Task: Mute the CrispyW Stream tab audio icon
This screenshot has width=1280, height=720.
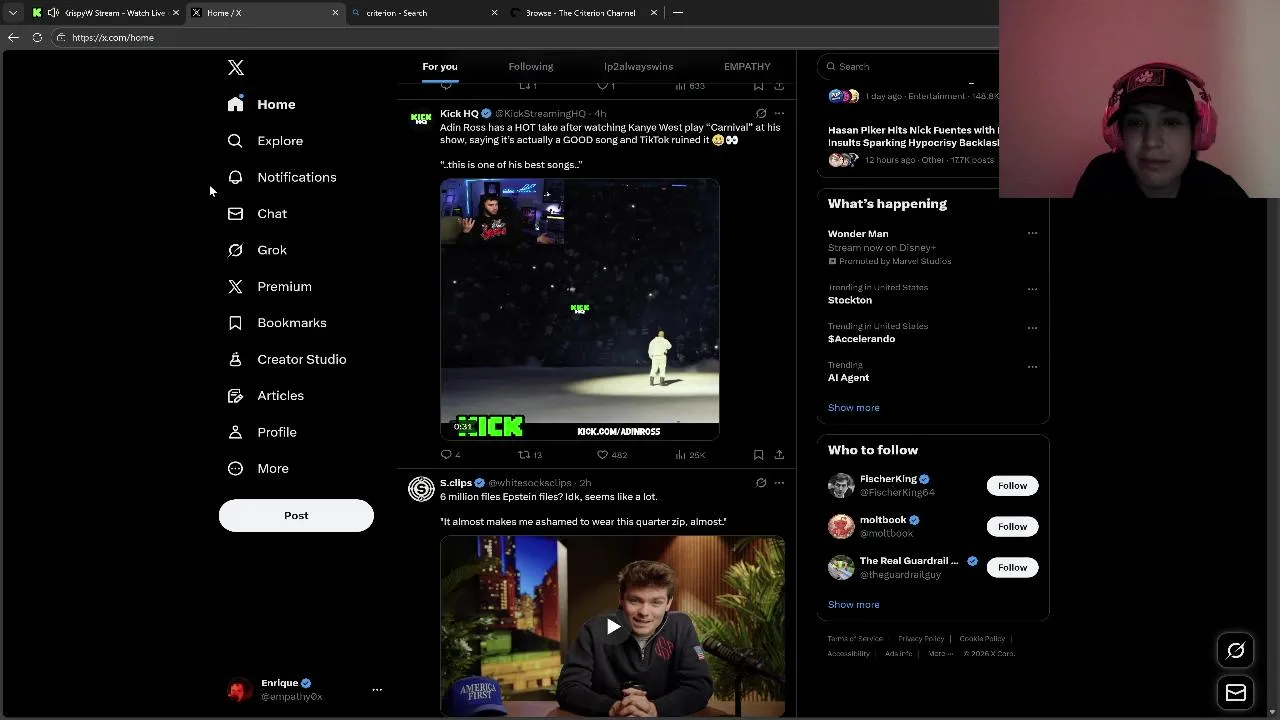Action: coord(53,13)
